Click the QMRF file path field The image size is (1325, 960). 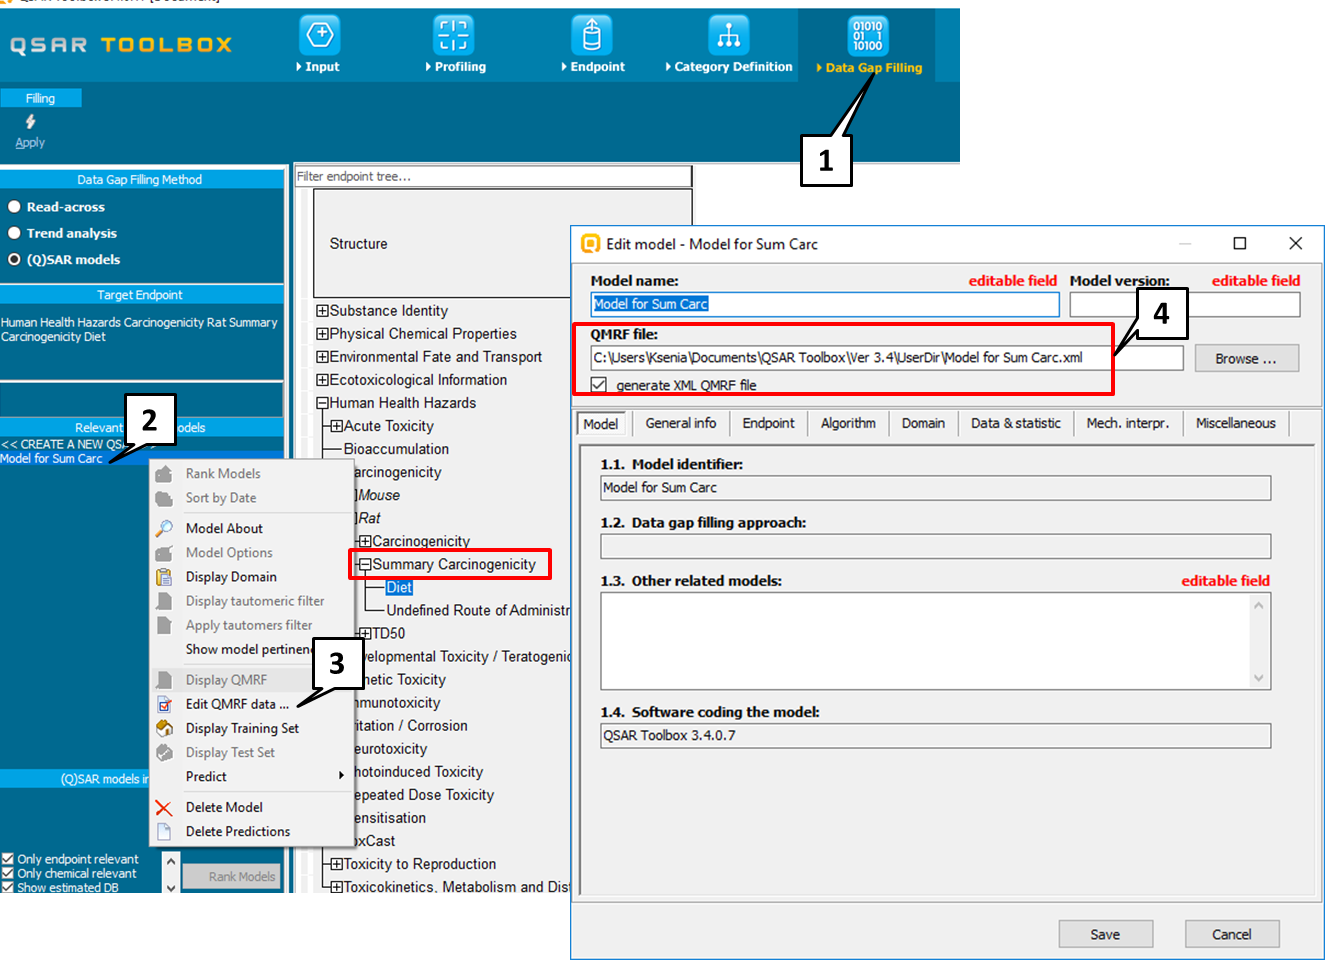click(887, 358)
